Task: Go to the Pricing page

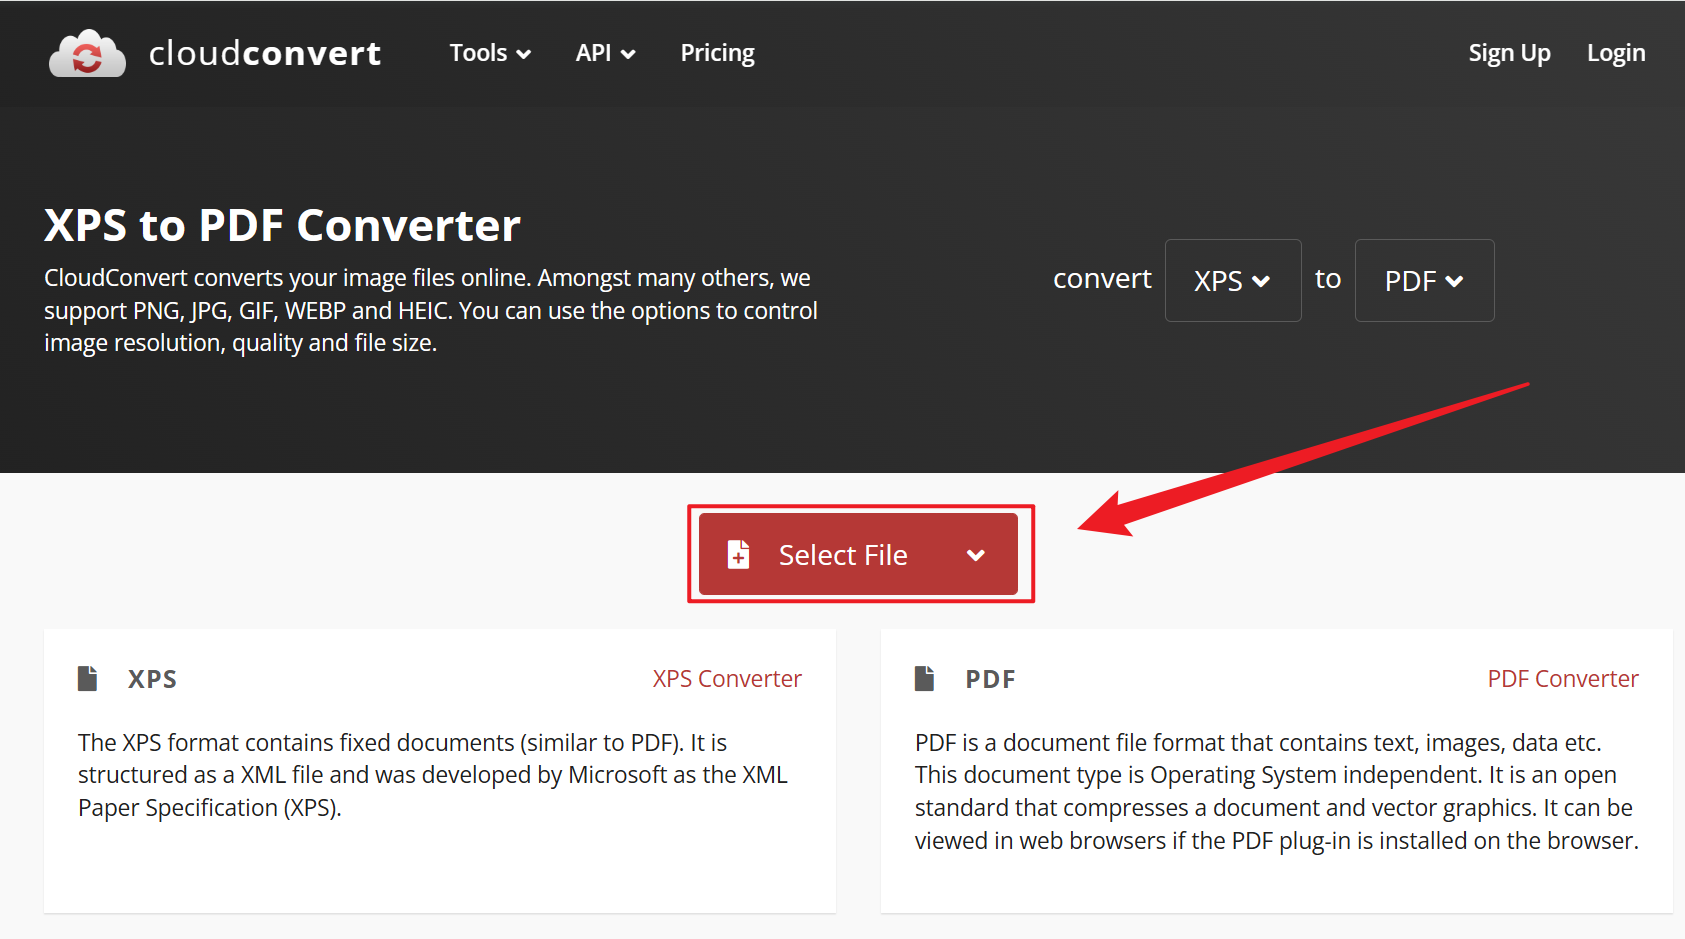Action: [717, 53]
